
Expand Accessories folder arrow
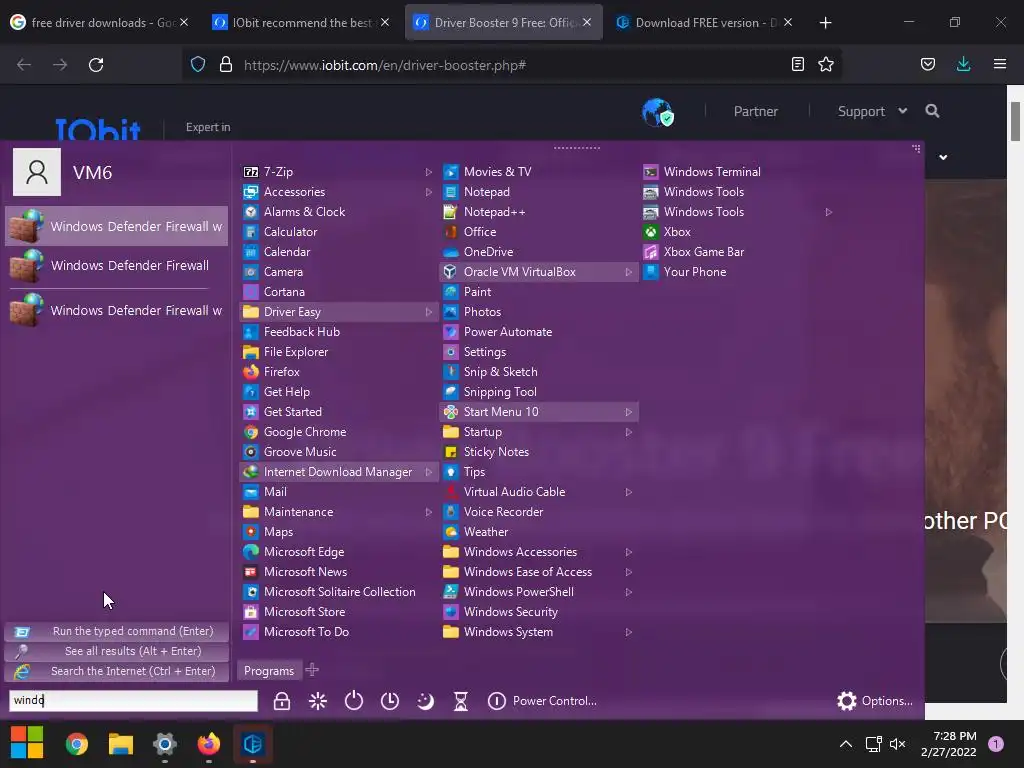pos(428,192)
